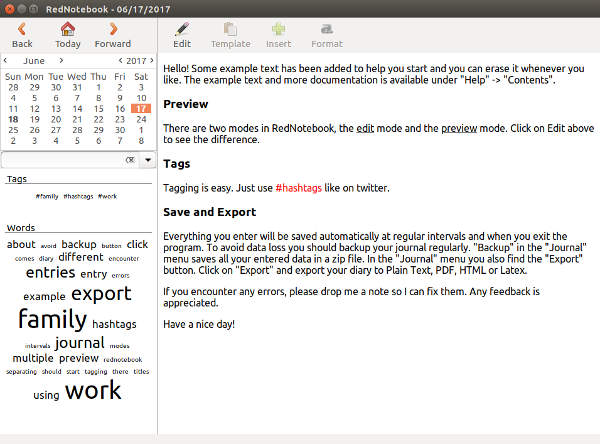Click the word 'different' in Words cloud
600x444 pixels.
coord(81,257)
